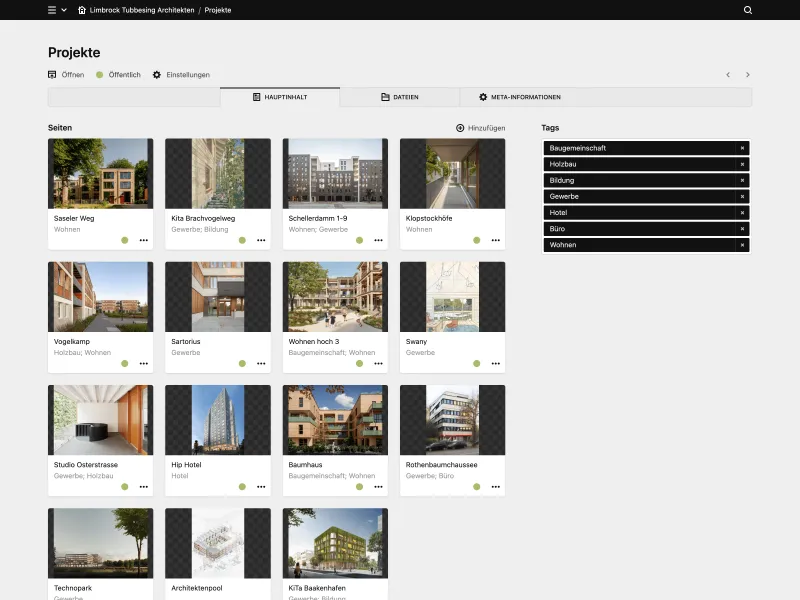Toggle the Öffentlich status indicator
Viewport: 800px width, 600px height.
point(97,74)
